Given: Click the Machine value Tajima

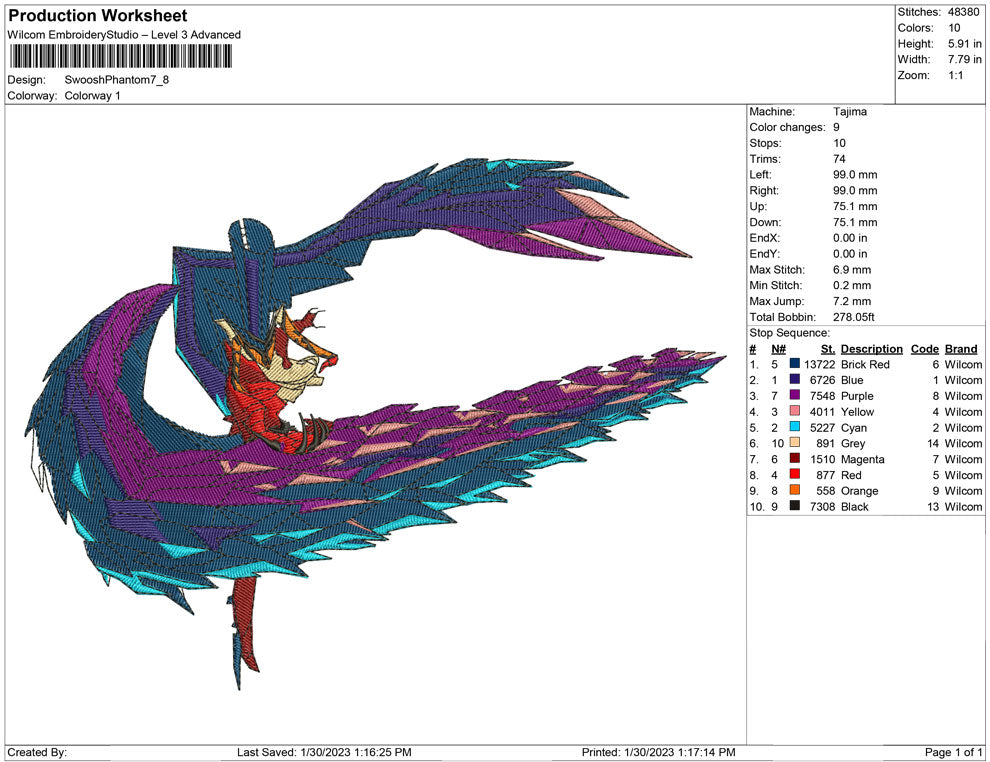Looking at the screenshot, I should (x=850, y=112).
